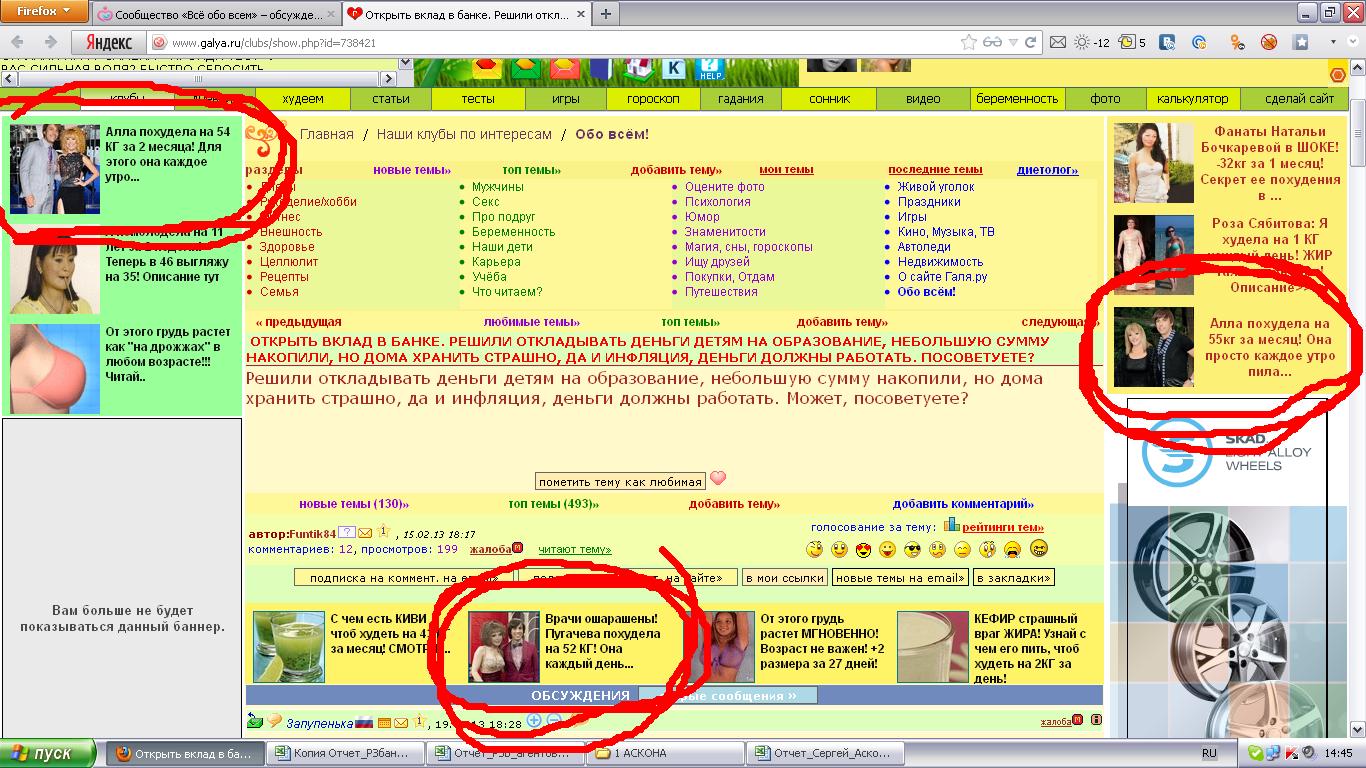
Task: Click the blue K house icon in the header
Action: click(675, 68)
